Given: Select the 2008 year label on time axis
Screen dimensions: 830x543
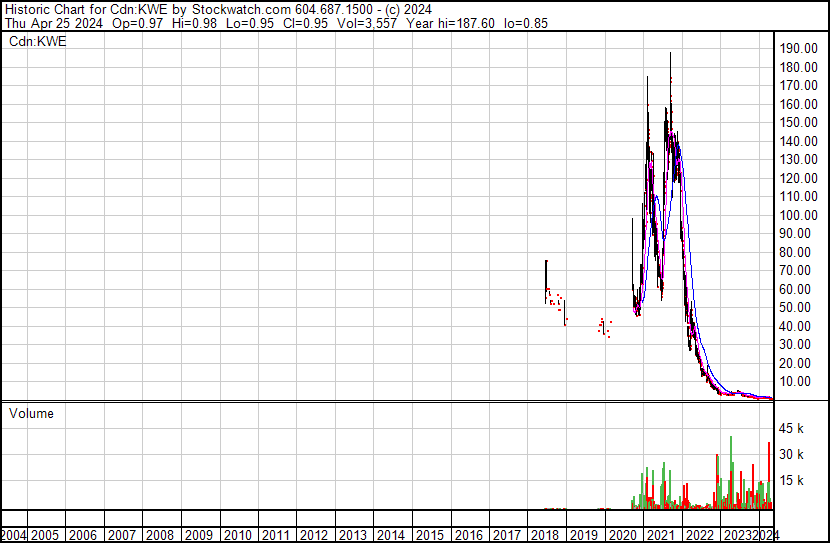Looking at the screenshot, I should click(x=160, y=535).
